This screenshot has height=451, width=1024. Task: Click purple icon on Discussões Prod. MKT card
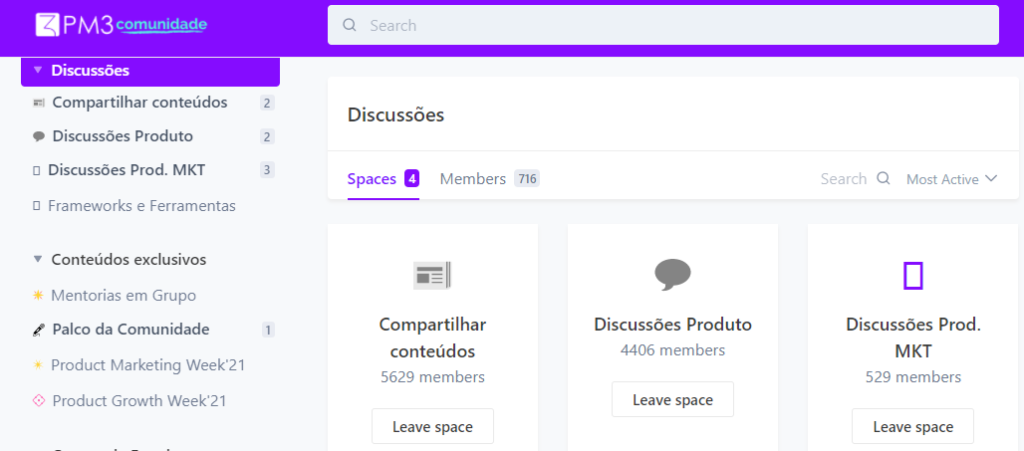913,275
